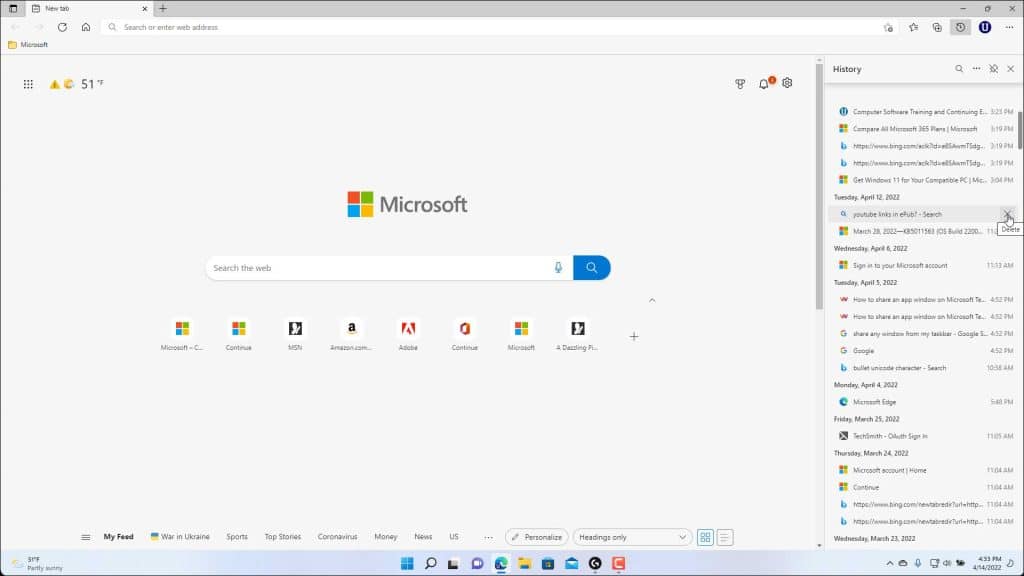Search history with magnifier icon
The width and height of the screenshot is (1024, 576).
[959, 69]
